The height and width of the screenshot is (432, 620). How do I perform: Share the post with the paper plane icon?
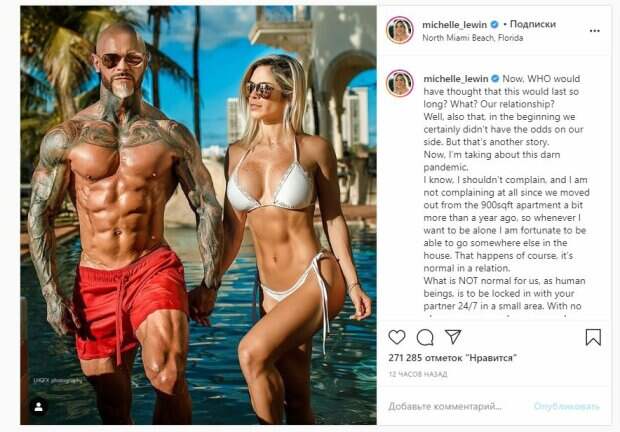(453, 336)
